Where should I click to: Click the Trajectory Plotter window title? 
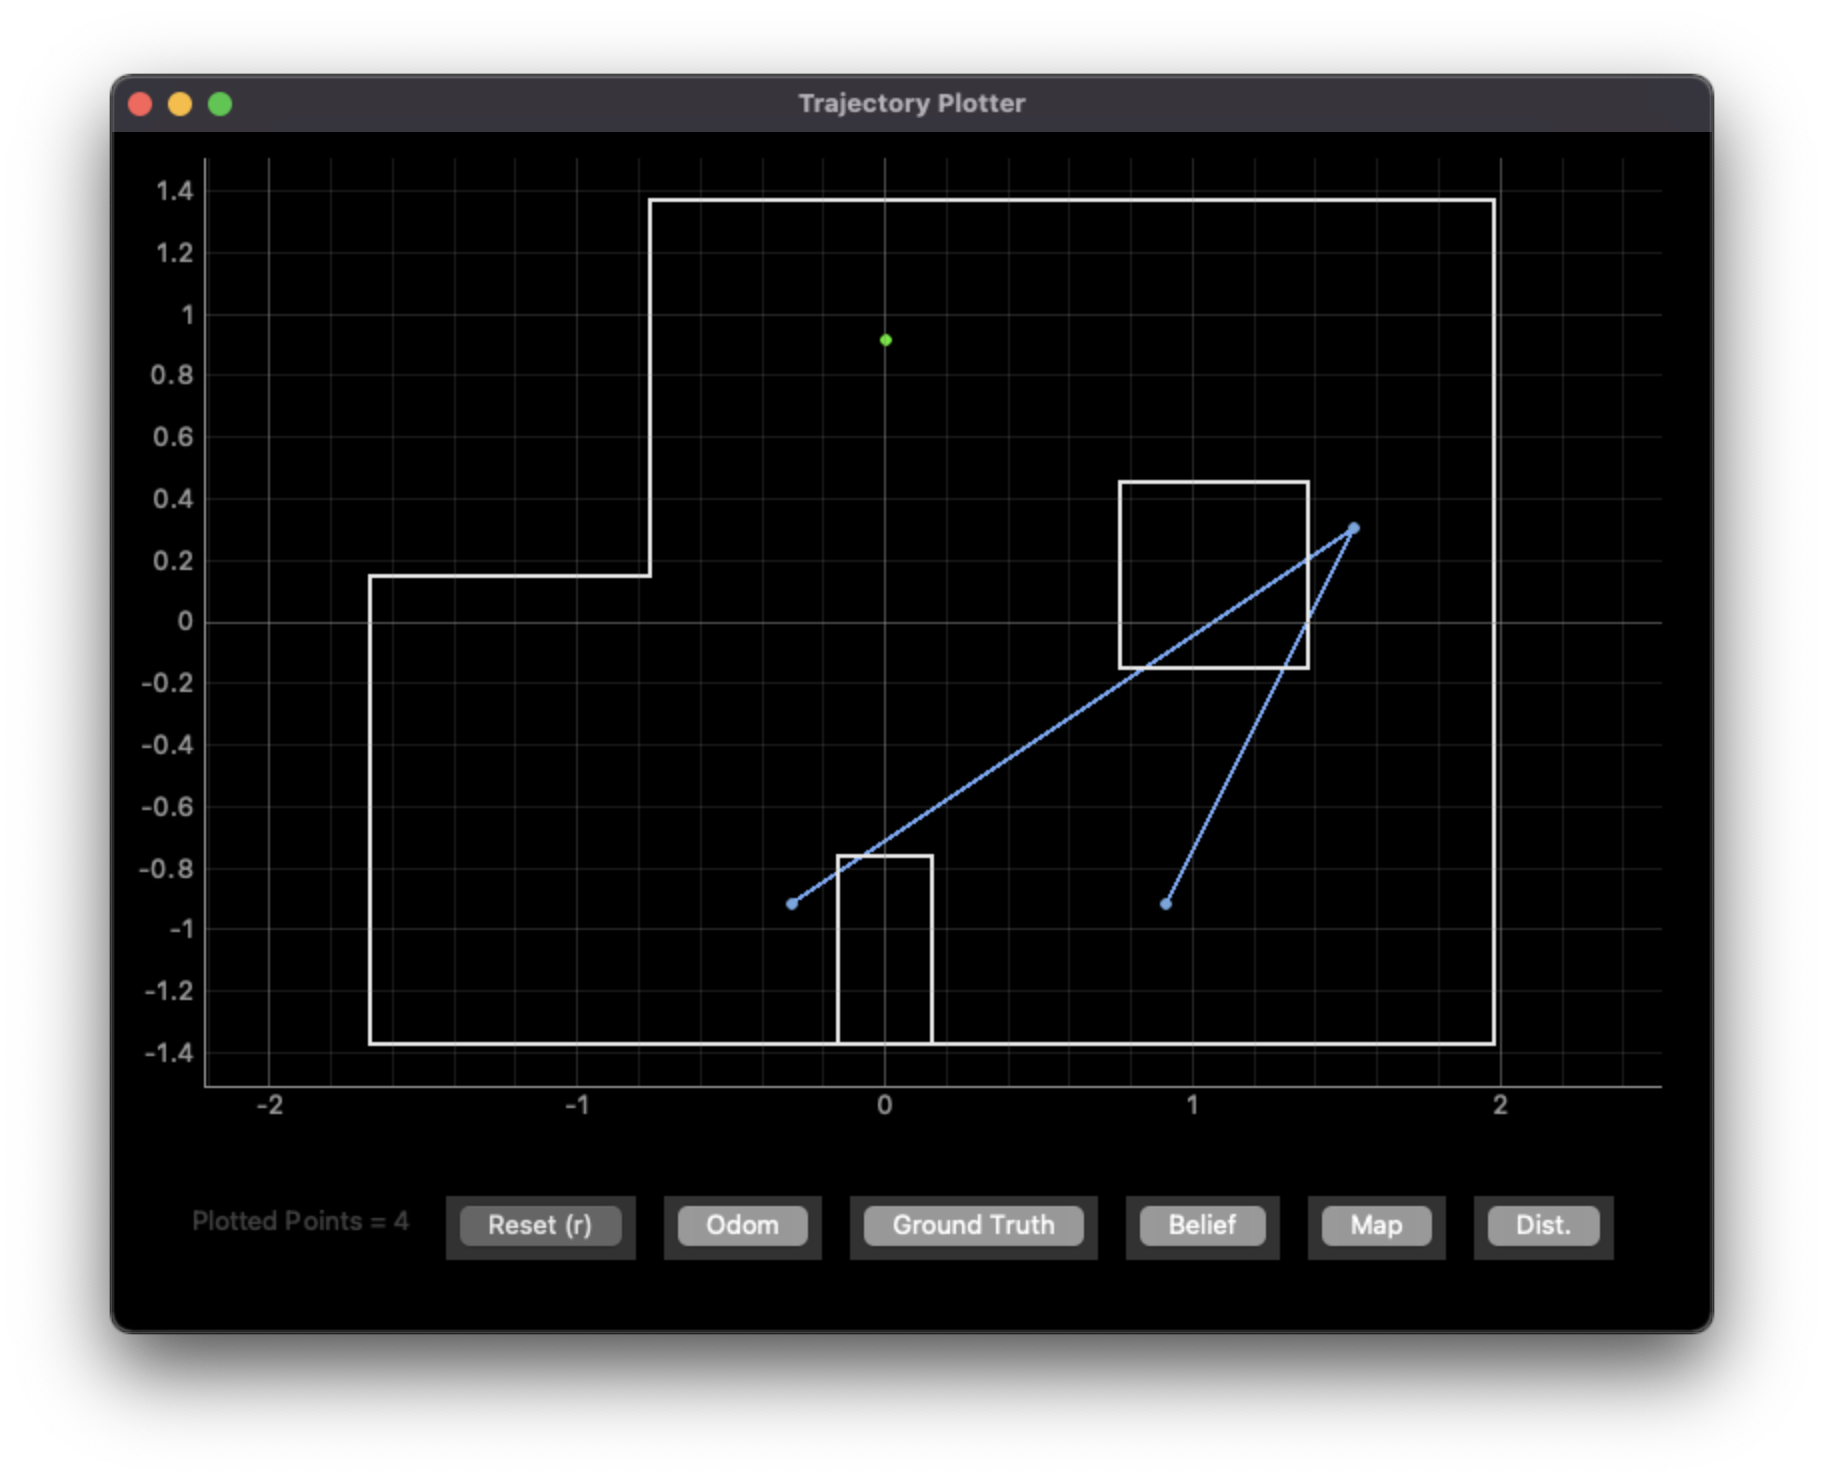pos(911,103)
